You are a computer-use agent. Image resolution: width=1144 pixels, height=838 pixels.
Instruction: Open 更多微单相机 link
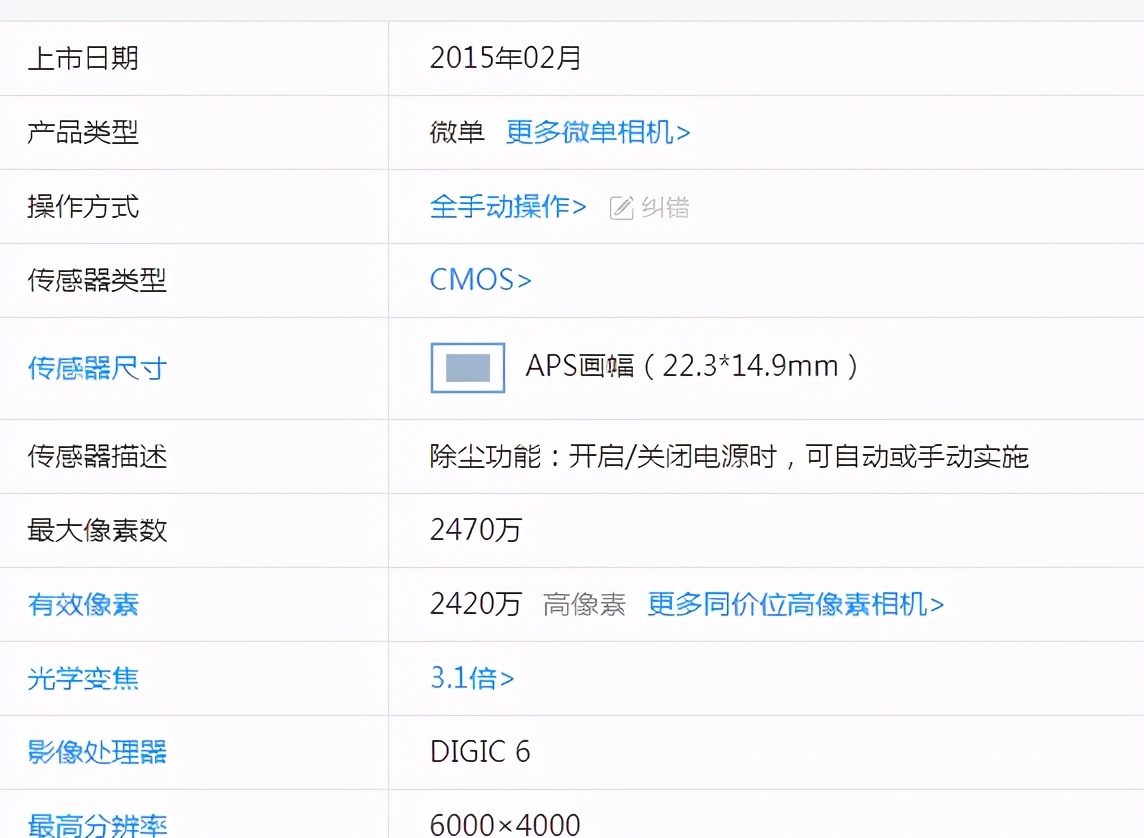click(x=597, y=132)
